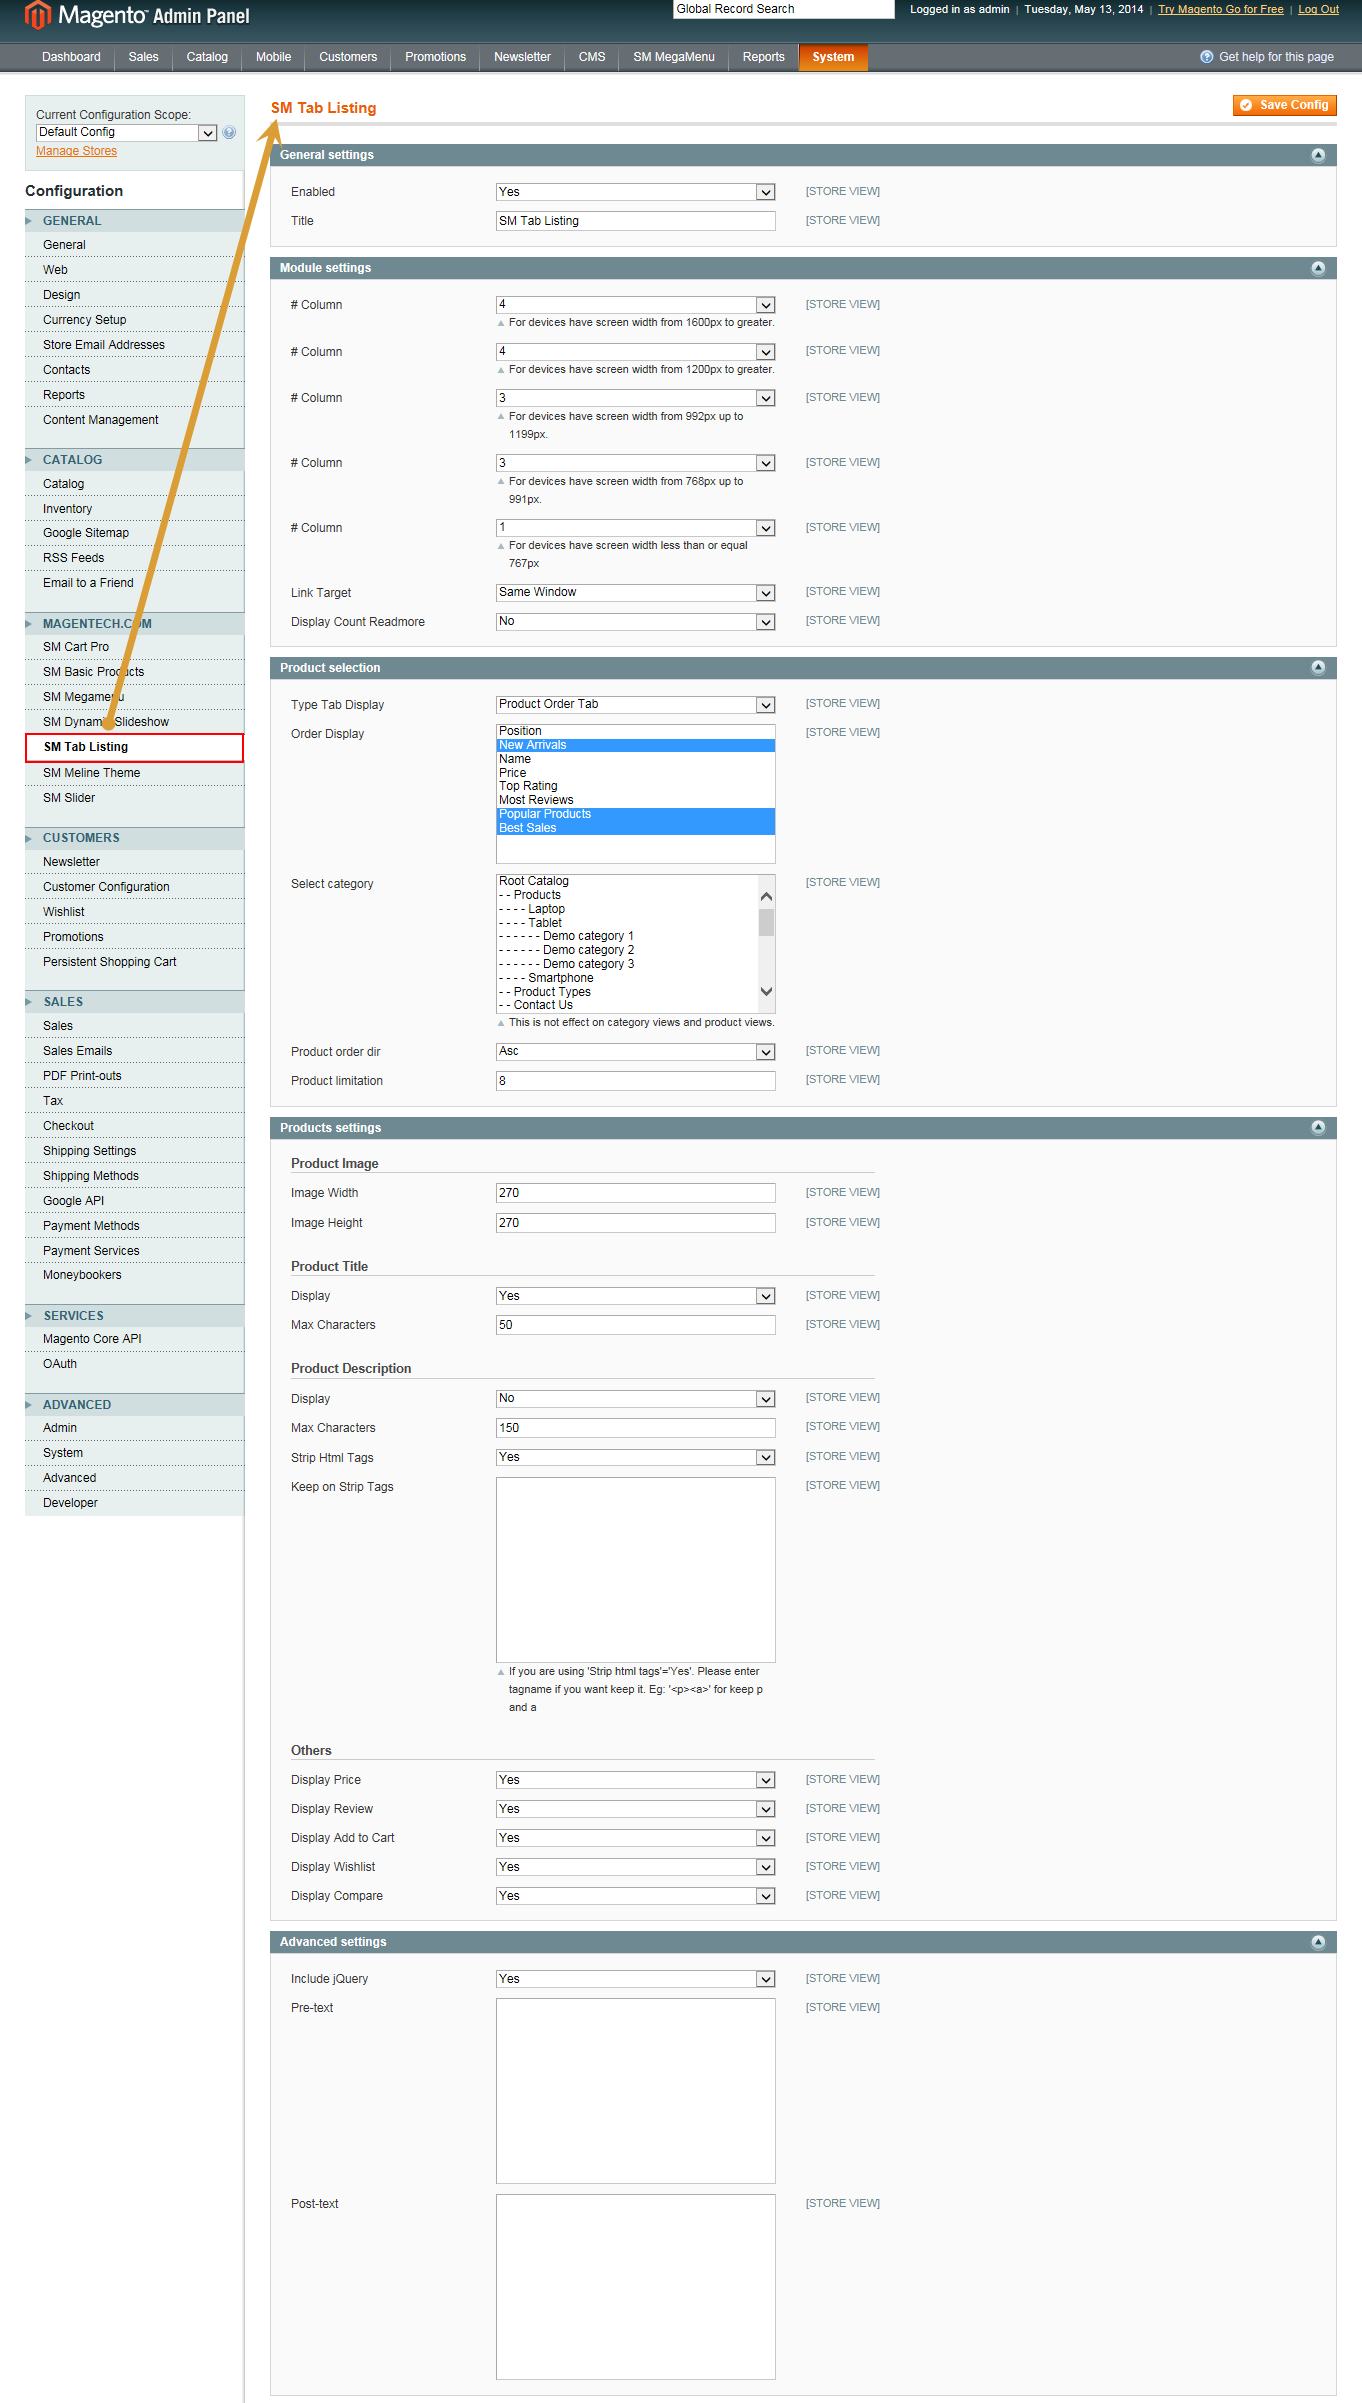Screen dimensions: 1362x2403
Task: Select Smartphone in category list
Action: point(628,978)
